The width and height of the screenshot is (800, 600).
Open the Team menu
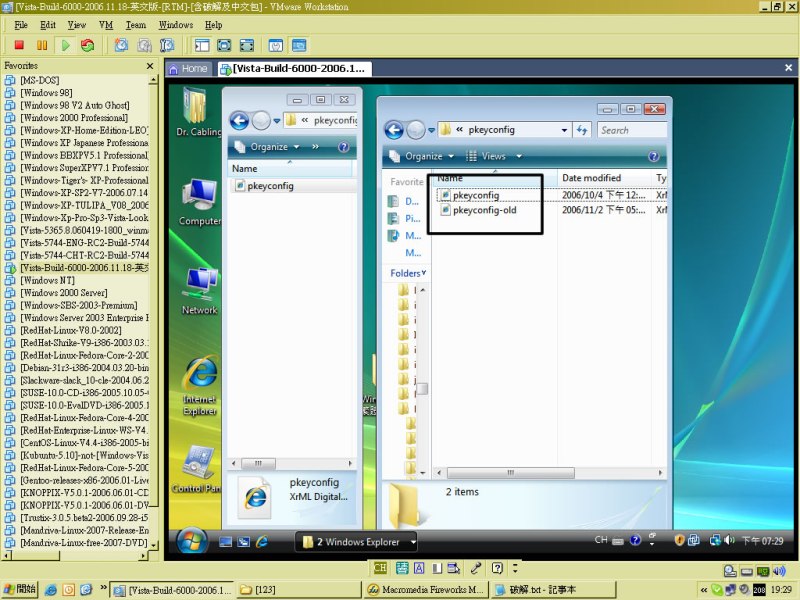(x=136, y=25)
